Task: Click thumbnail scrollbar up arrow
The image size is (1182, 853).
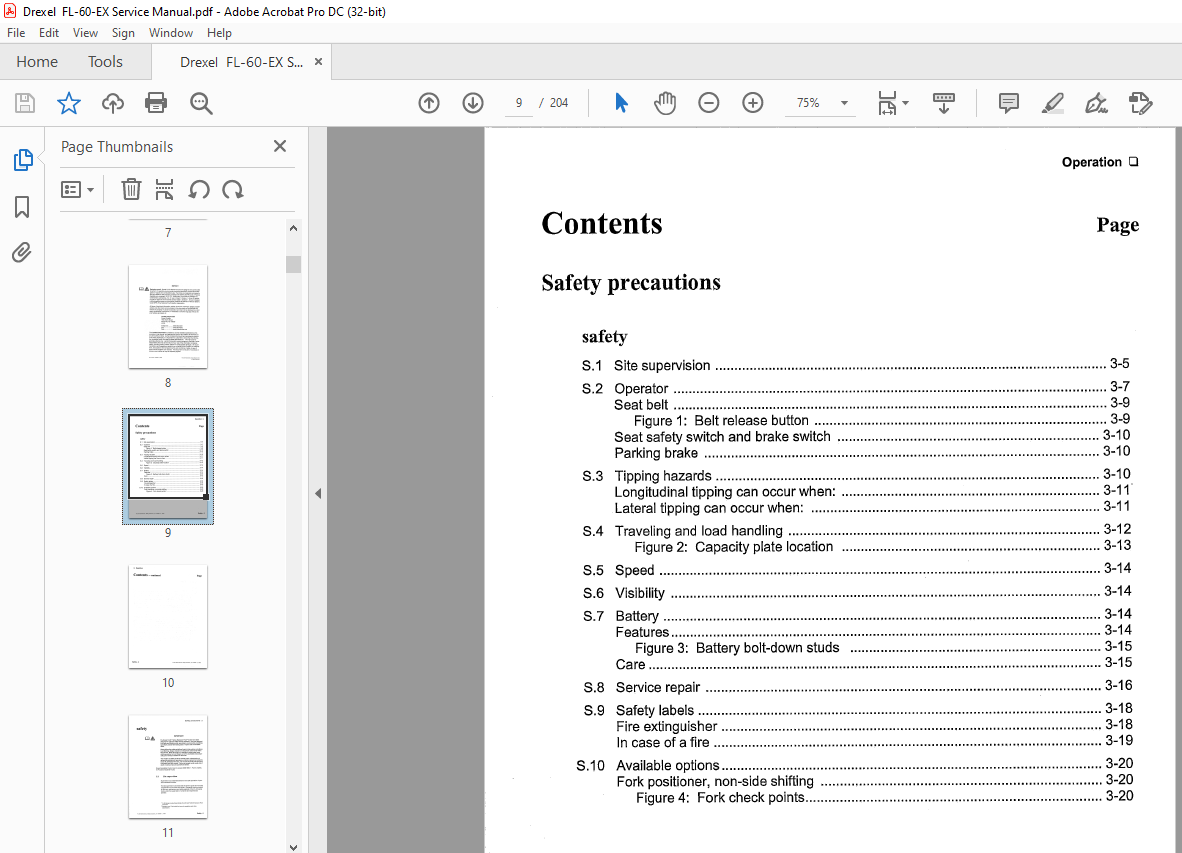Action: coord(293,228)
